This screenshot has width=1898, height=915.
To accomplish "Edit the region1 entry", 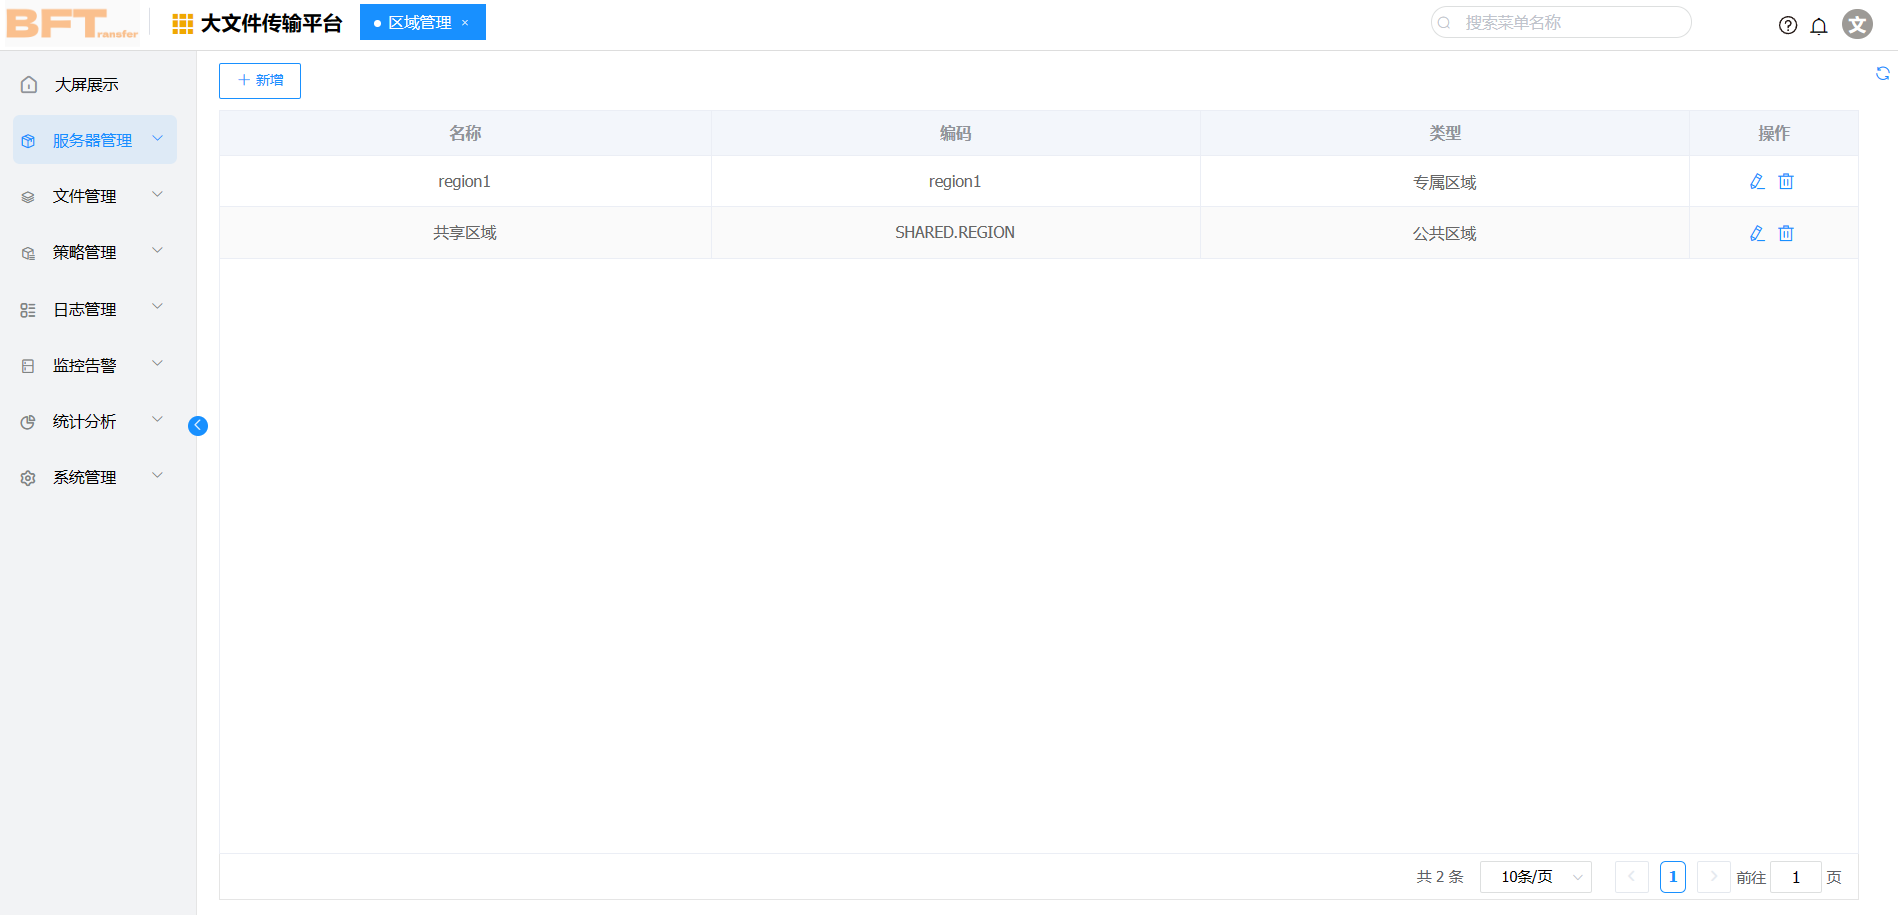I will pos(1757,181).
